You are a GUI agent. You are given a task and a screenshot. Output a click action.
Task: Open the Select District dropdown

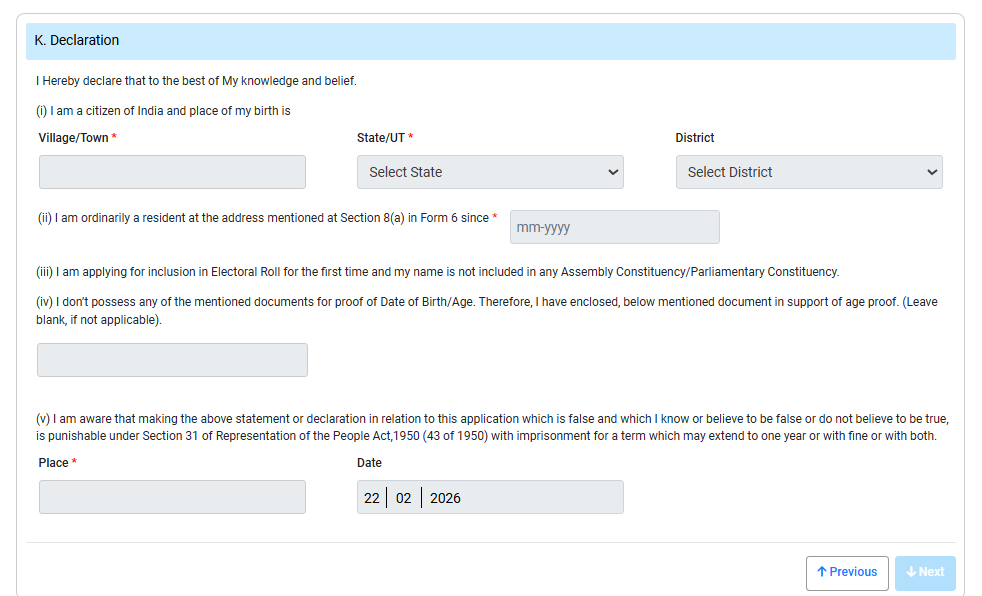[808, 172]
